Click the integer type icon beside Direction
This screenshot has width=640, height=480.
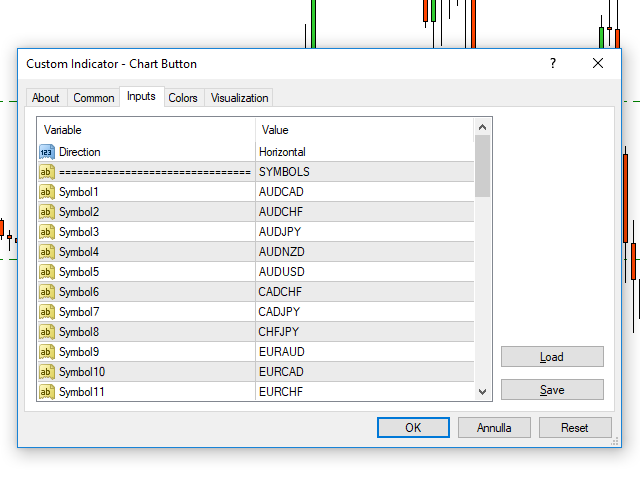tap(47, 152)
